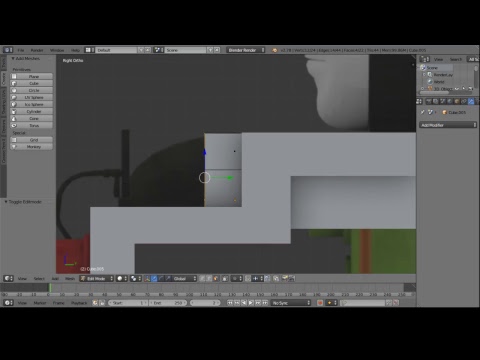This screenshot has width=480, height=360.
Task: Open the Blender Render engine dropdown
Action: tap(246, 50)
